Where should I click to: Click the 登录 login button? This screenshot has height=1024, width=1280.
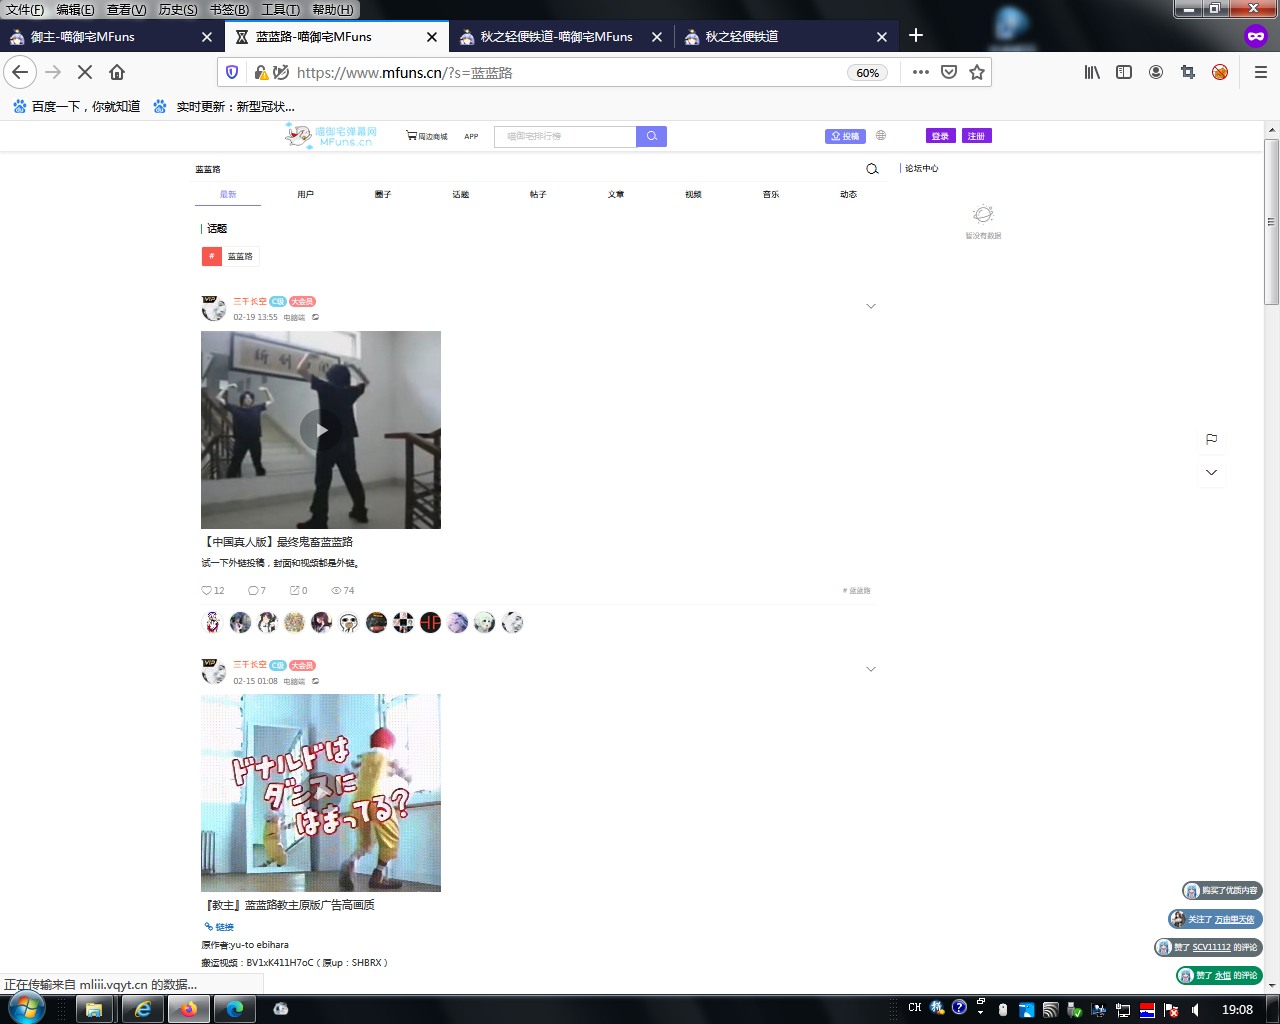click(940, 136)
